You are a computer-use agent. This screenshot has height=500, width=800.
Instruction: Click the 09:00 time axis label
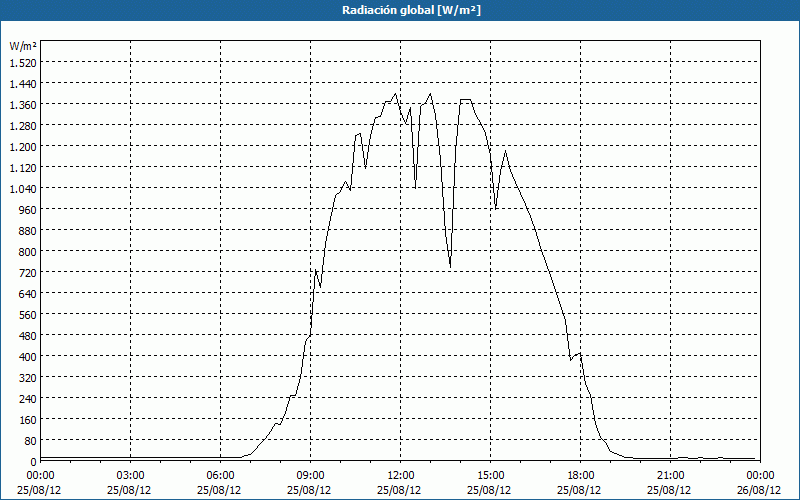coord(310,476)
